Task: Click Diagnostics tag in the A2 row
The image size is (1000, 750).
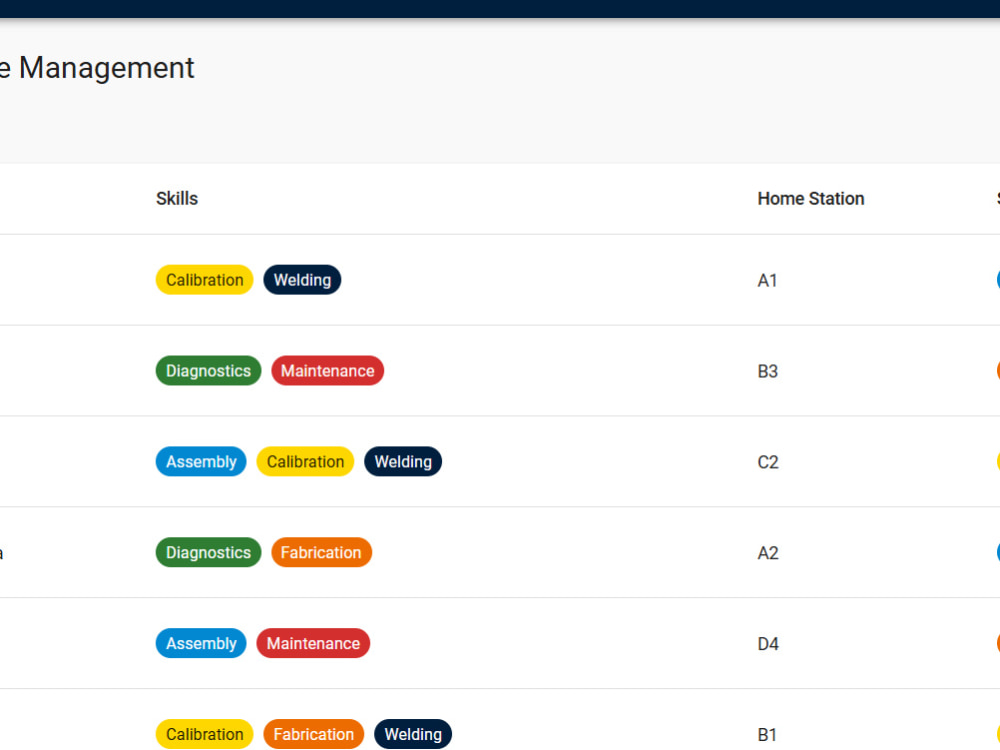Action: [209, 552]
